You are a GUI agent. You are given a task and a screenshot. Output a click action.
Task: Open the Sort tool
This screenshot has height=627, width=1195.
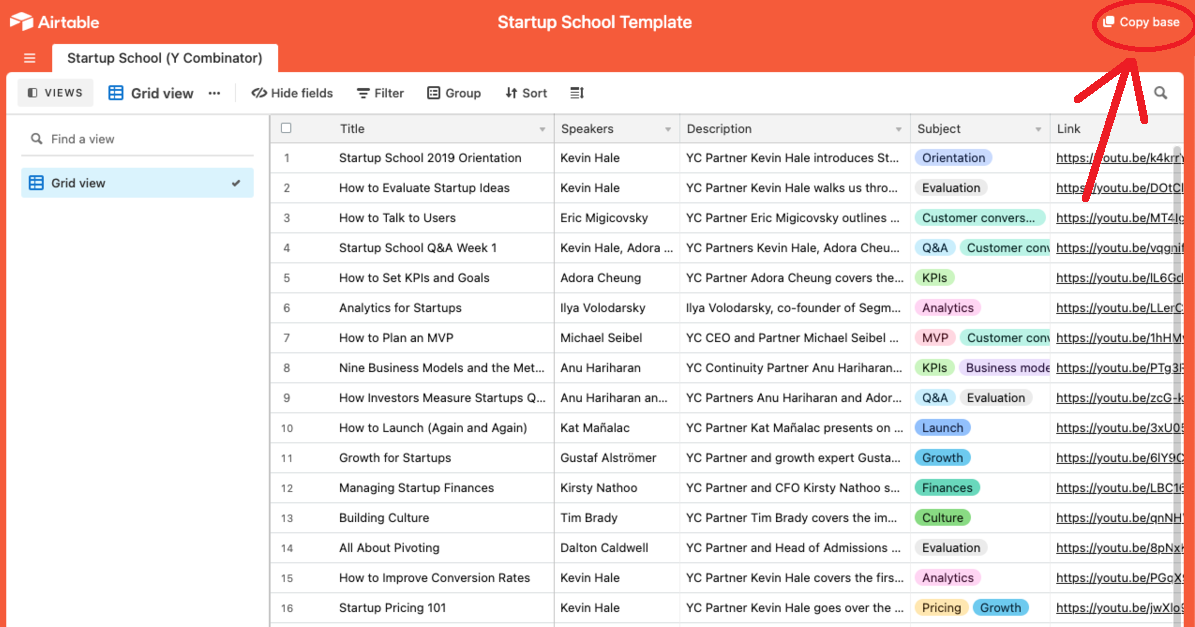pyautogui.click(x=526, y=93)
